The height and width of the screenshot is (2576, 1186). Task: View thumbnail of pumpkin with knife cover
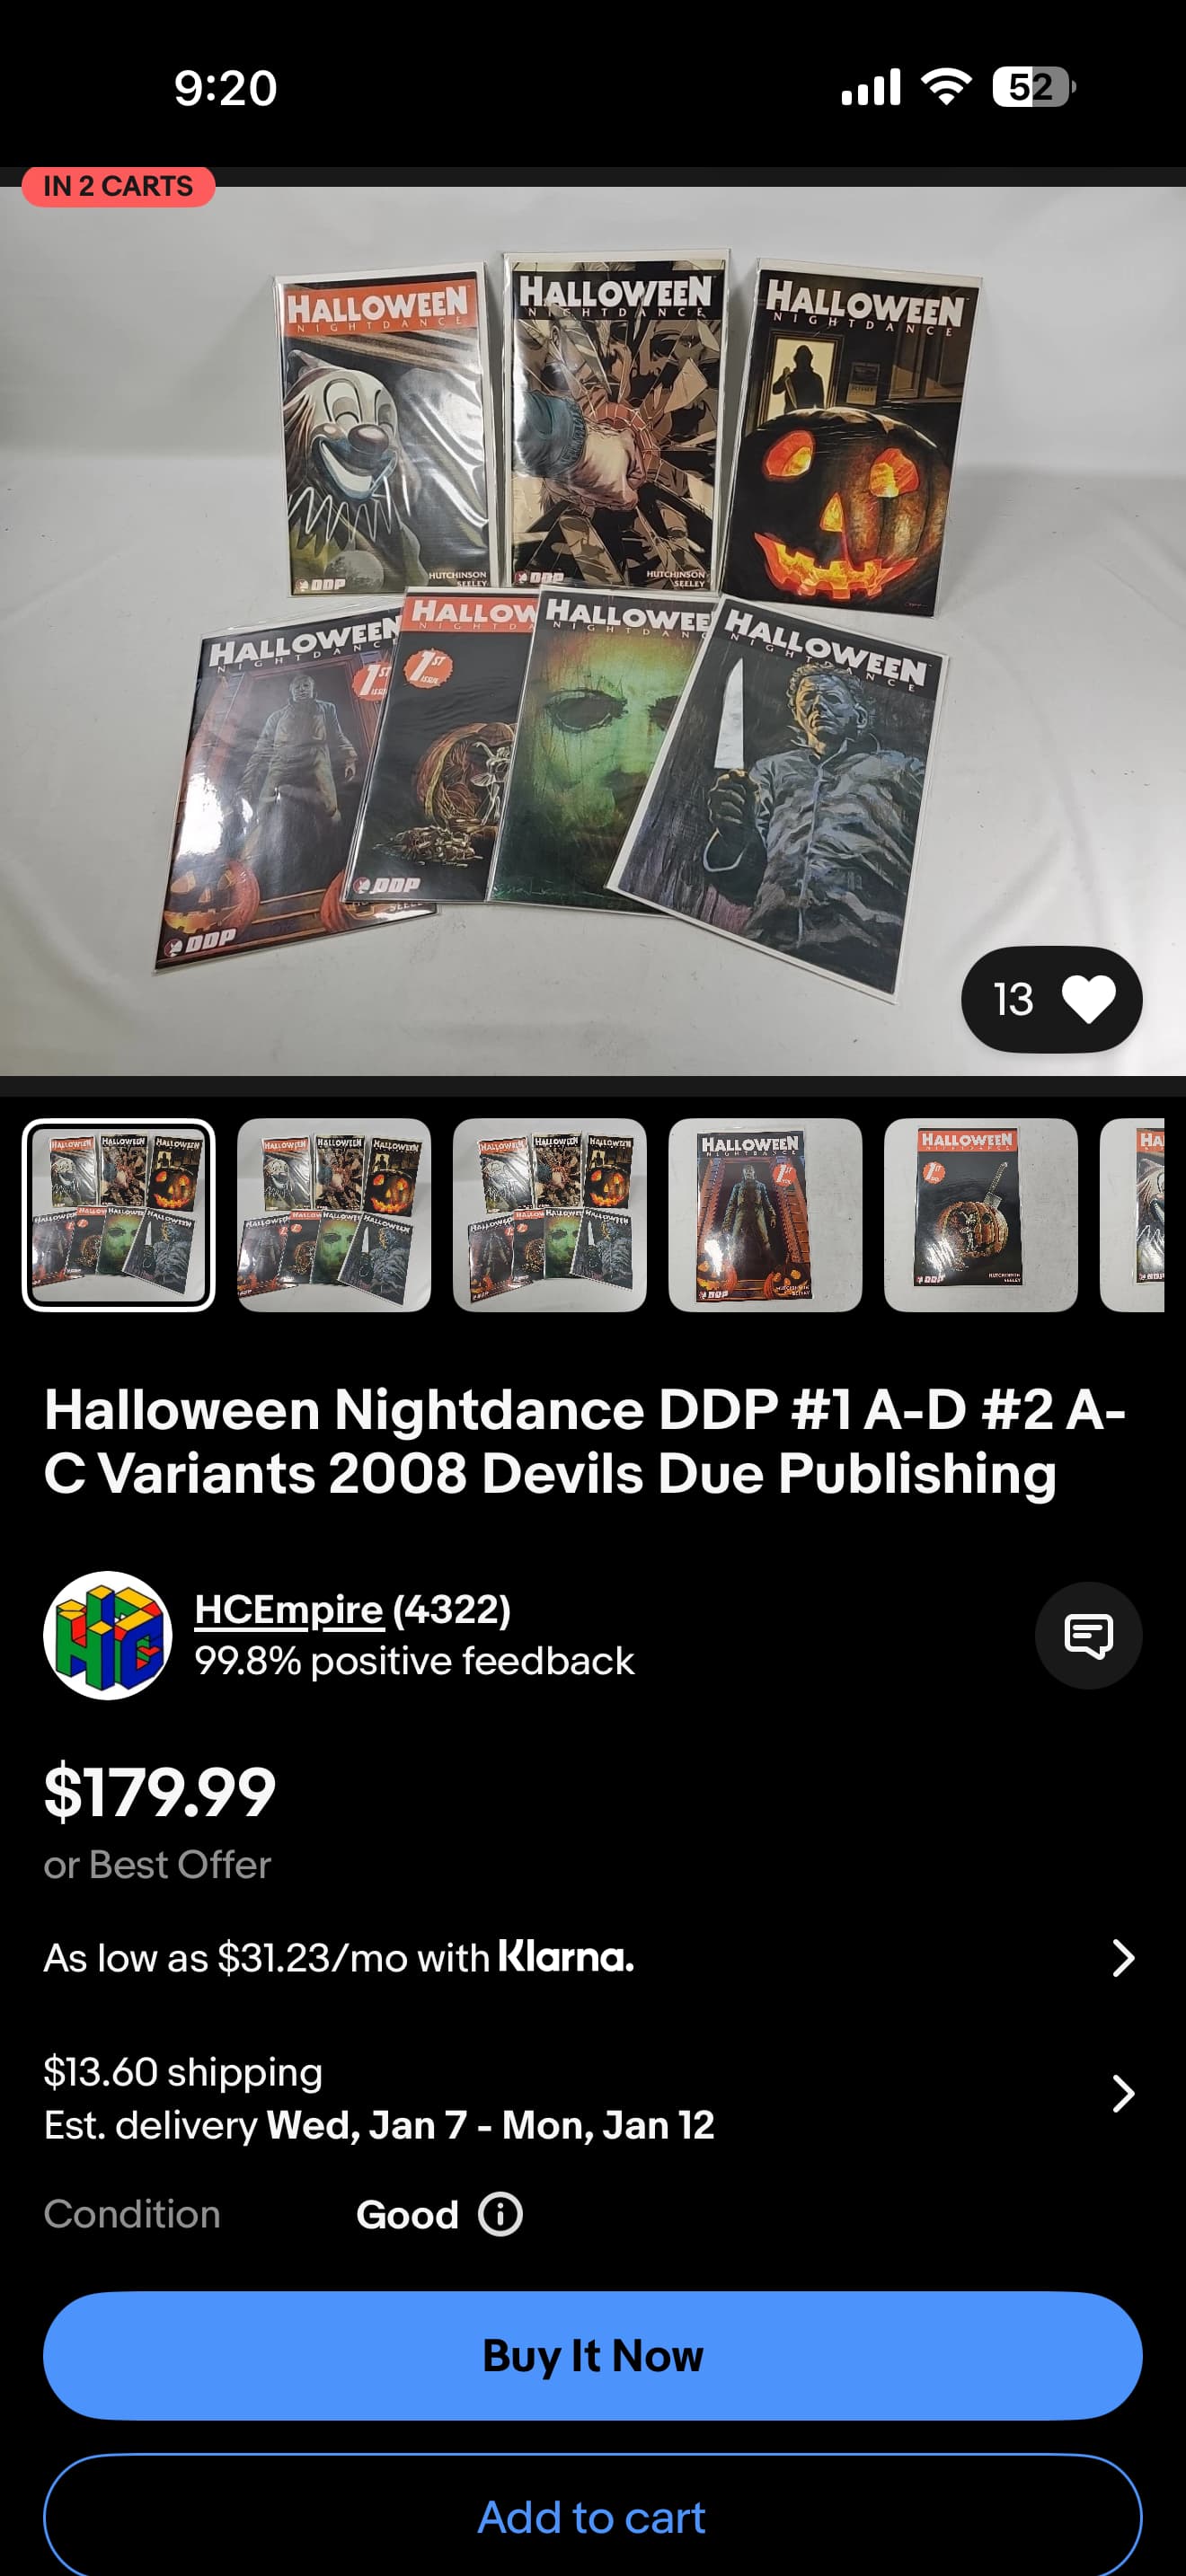pyautogui.click(x=981, y=1215)
